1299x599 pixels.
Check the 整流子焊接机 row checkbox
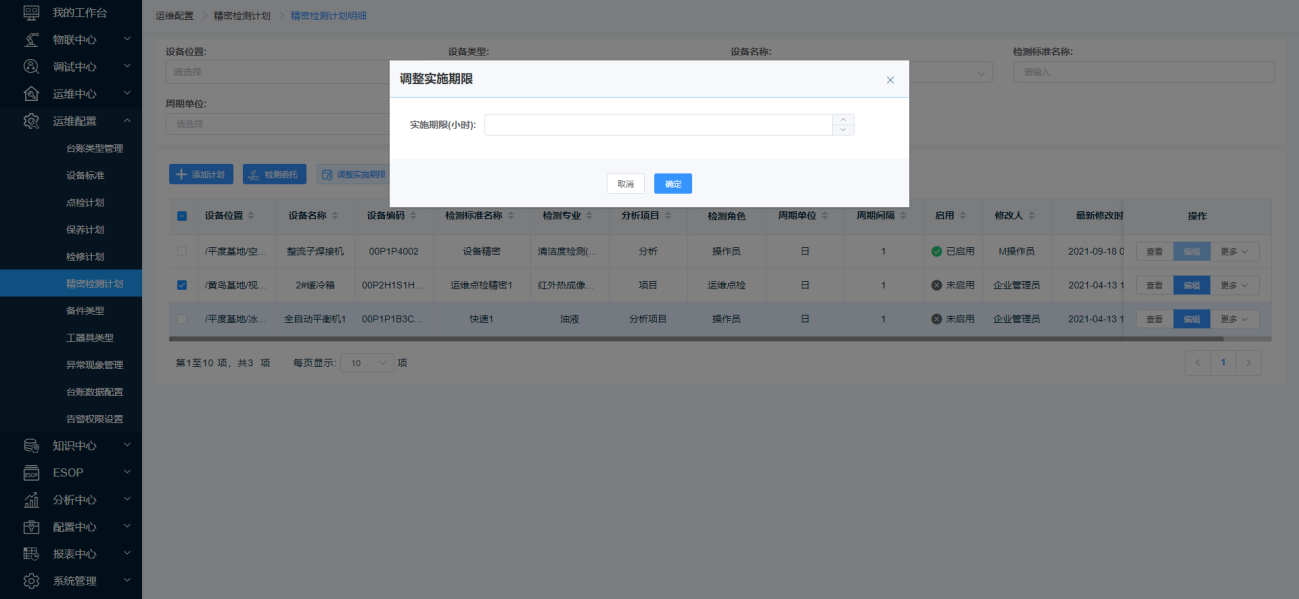point(182,251)
